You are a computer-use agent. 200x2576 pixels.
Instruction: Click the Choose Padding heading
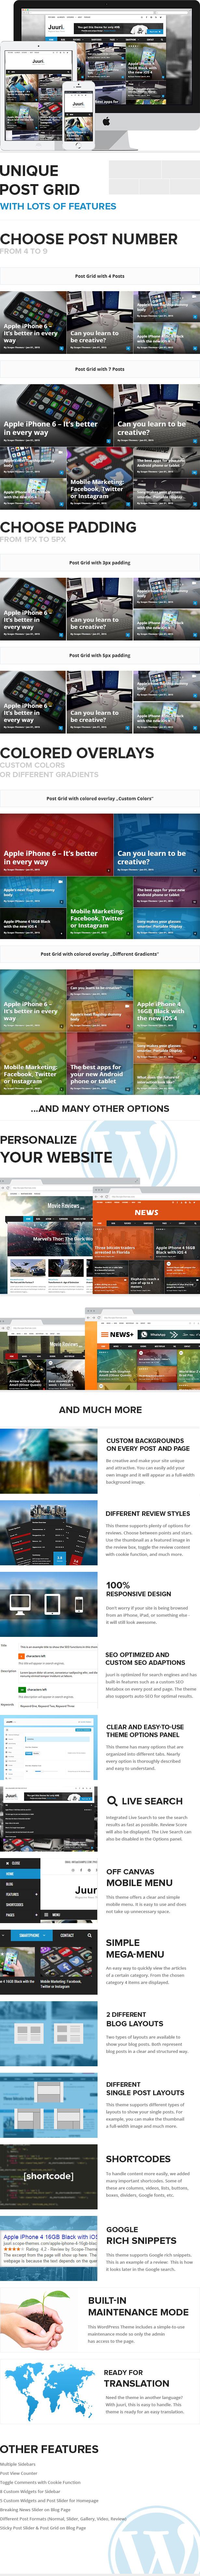point(68,527)
